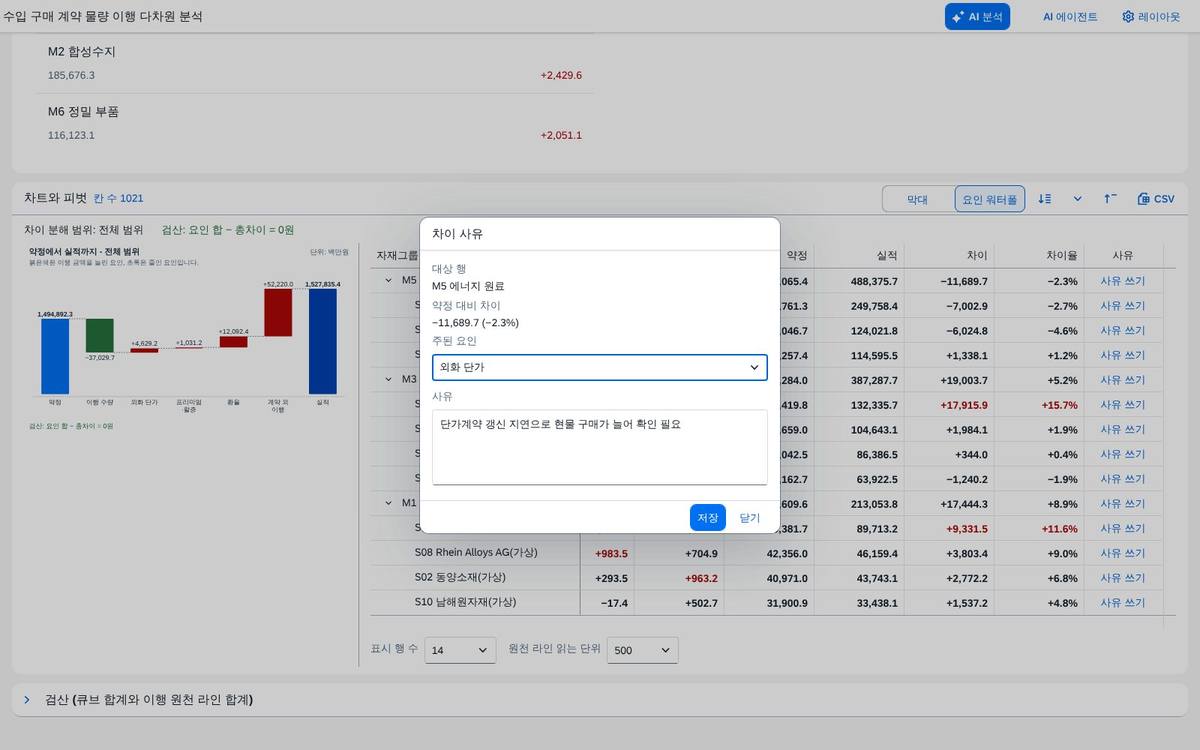The image size is (1200, 750).
Task: Export the table with the CSV icon
Action: tap(1156, 199)
